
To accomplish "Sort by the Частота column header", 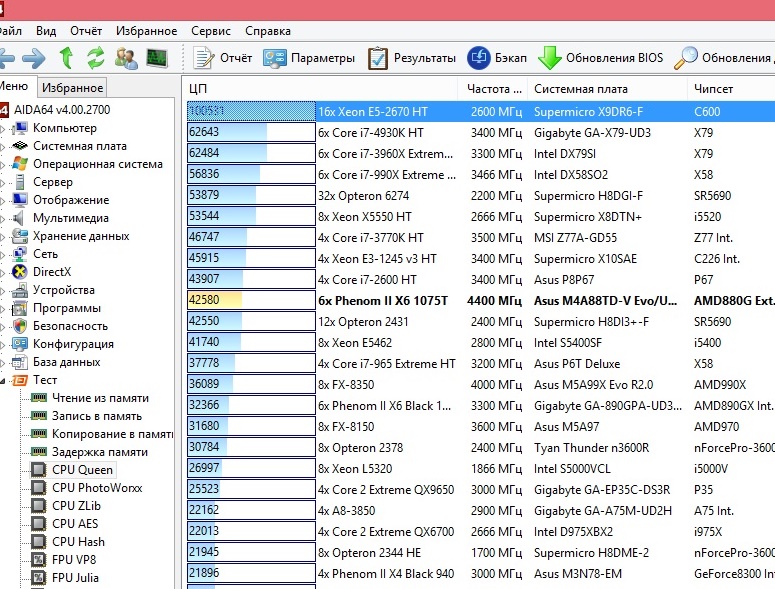I will tap(493, 89).
